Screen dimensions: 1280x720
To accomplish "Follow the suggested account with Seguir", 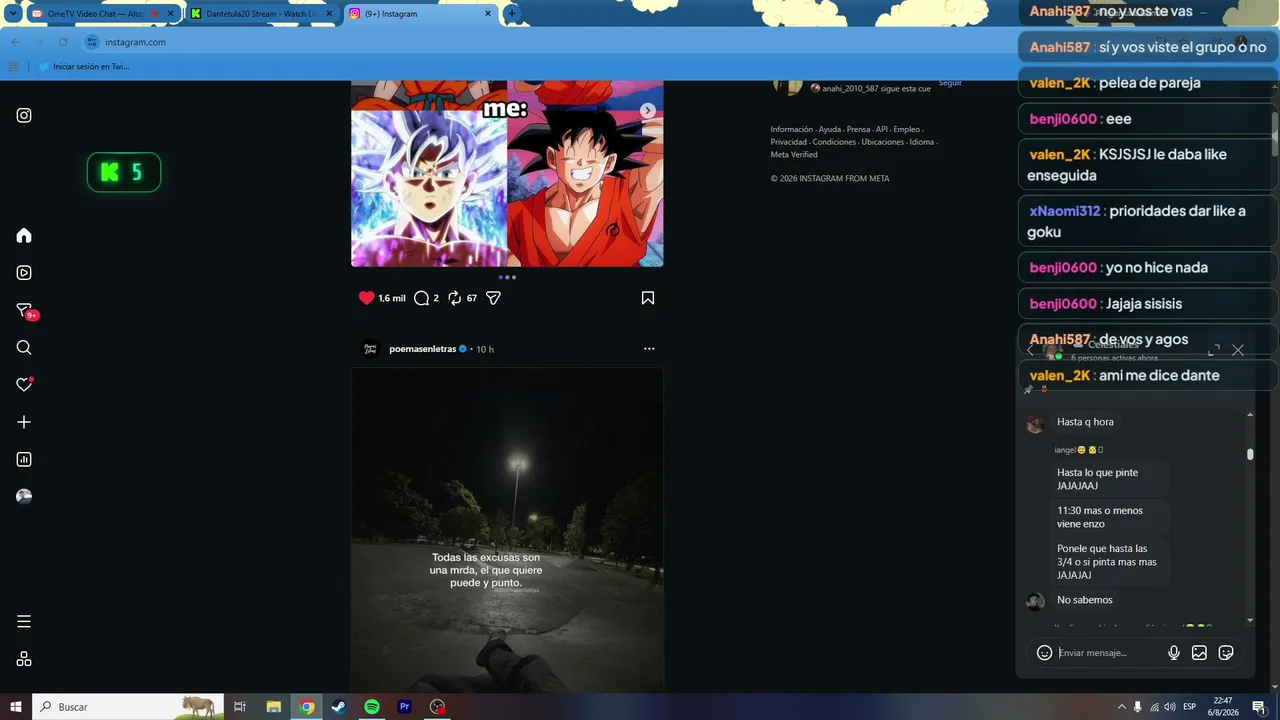I will [x=950, y=83].
